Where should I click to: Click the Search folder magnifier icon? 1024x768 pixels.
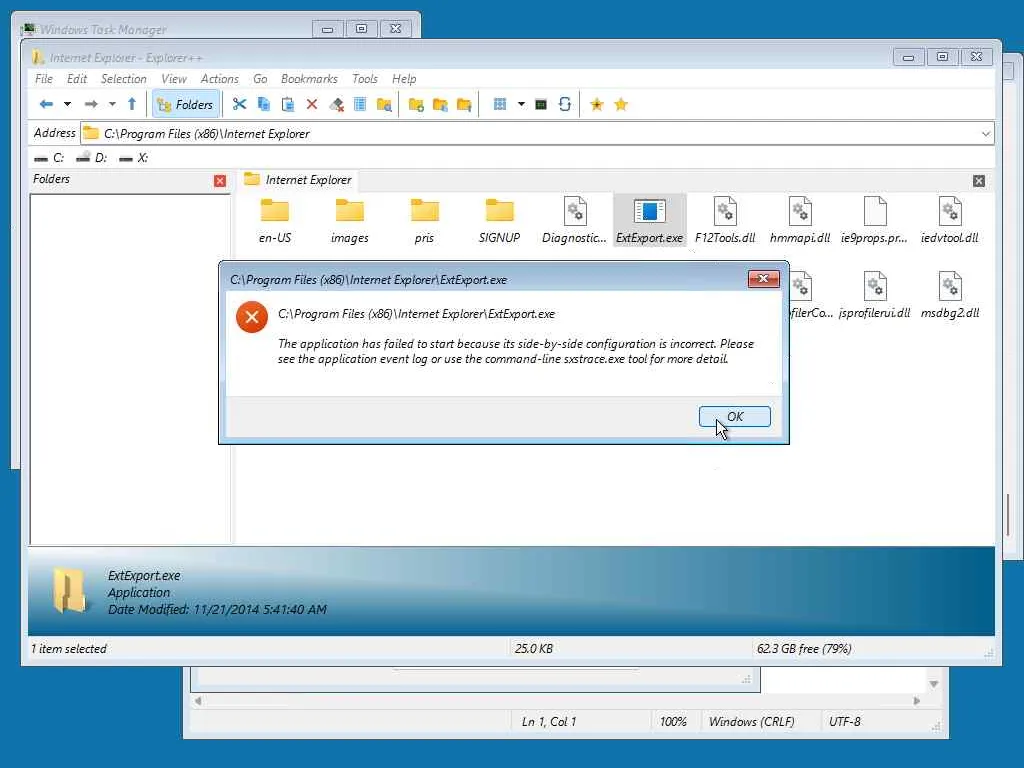tap(384, 104)
